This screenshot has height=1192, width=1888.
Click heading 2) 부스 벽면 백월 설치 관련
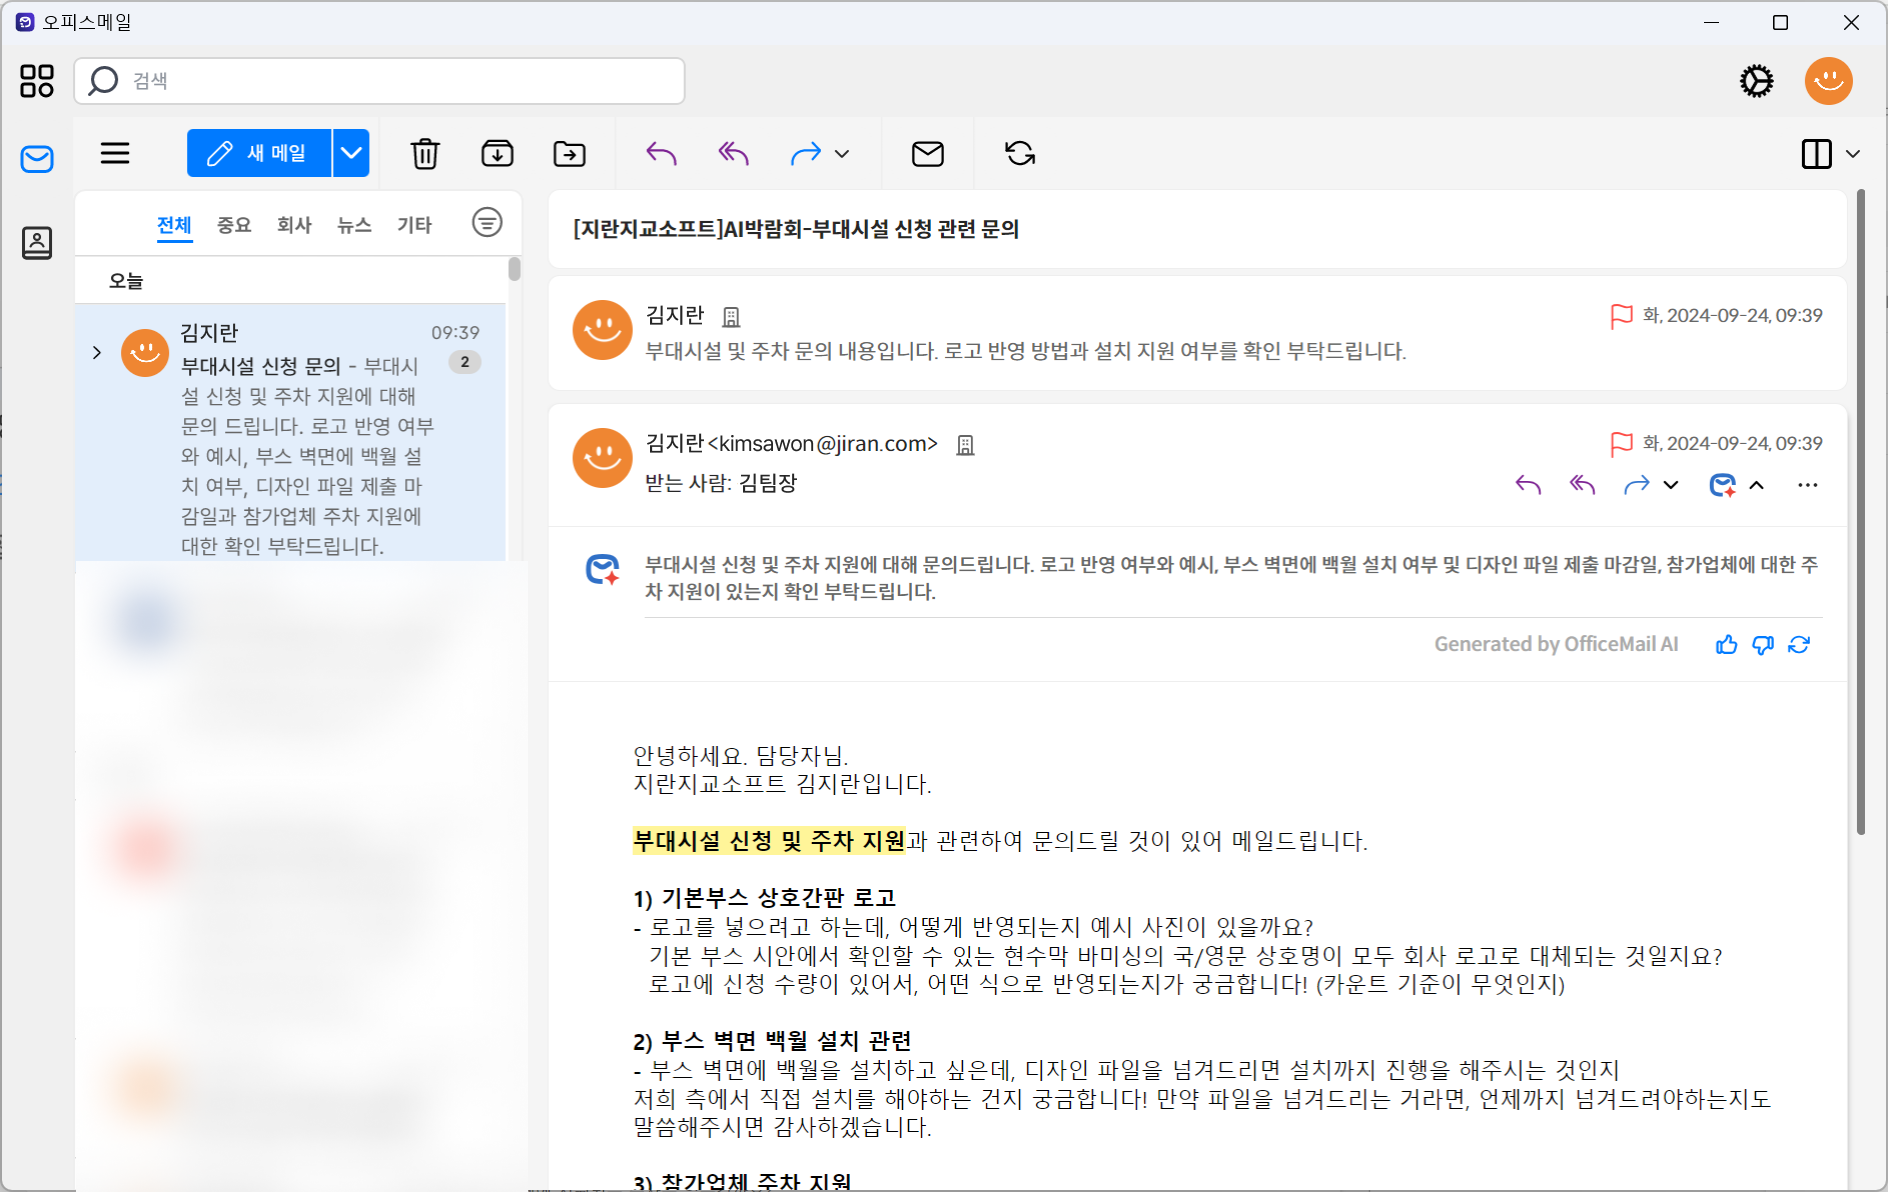(772, 1041)
